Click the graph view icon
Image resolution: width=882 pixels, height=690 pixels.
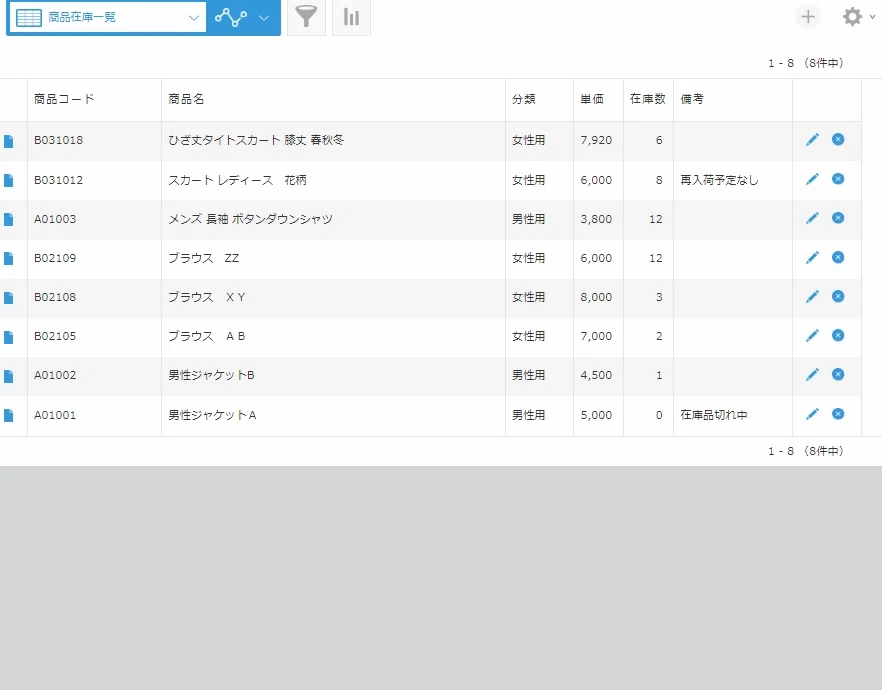231,17
